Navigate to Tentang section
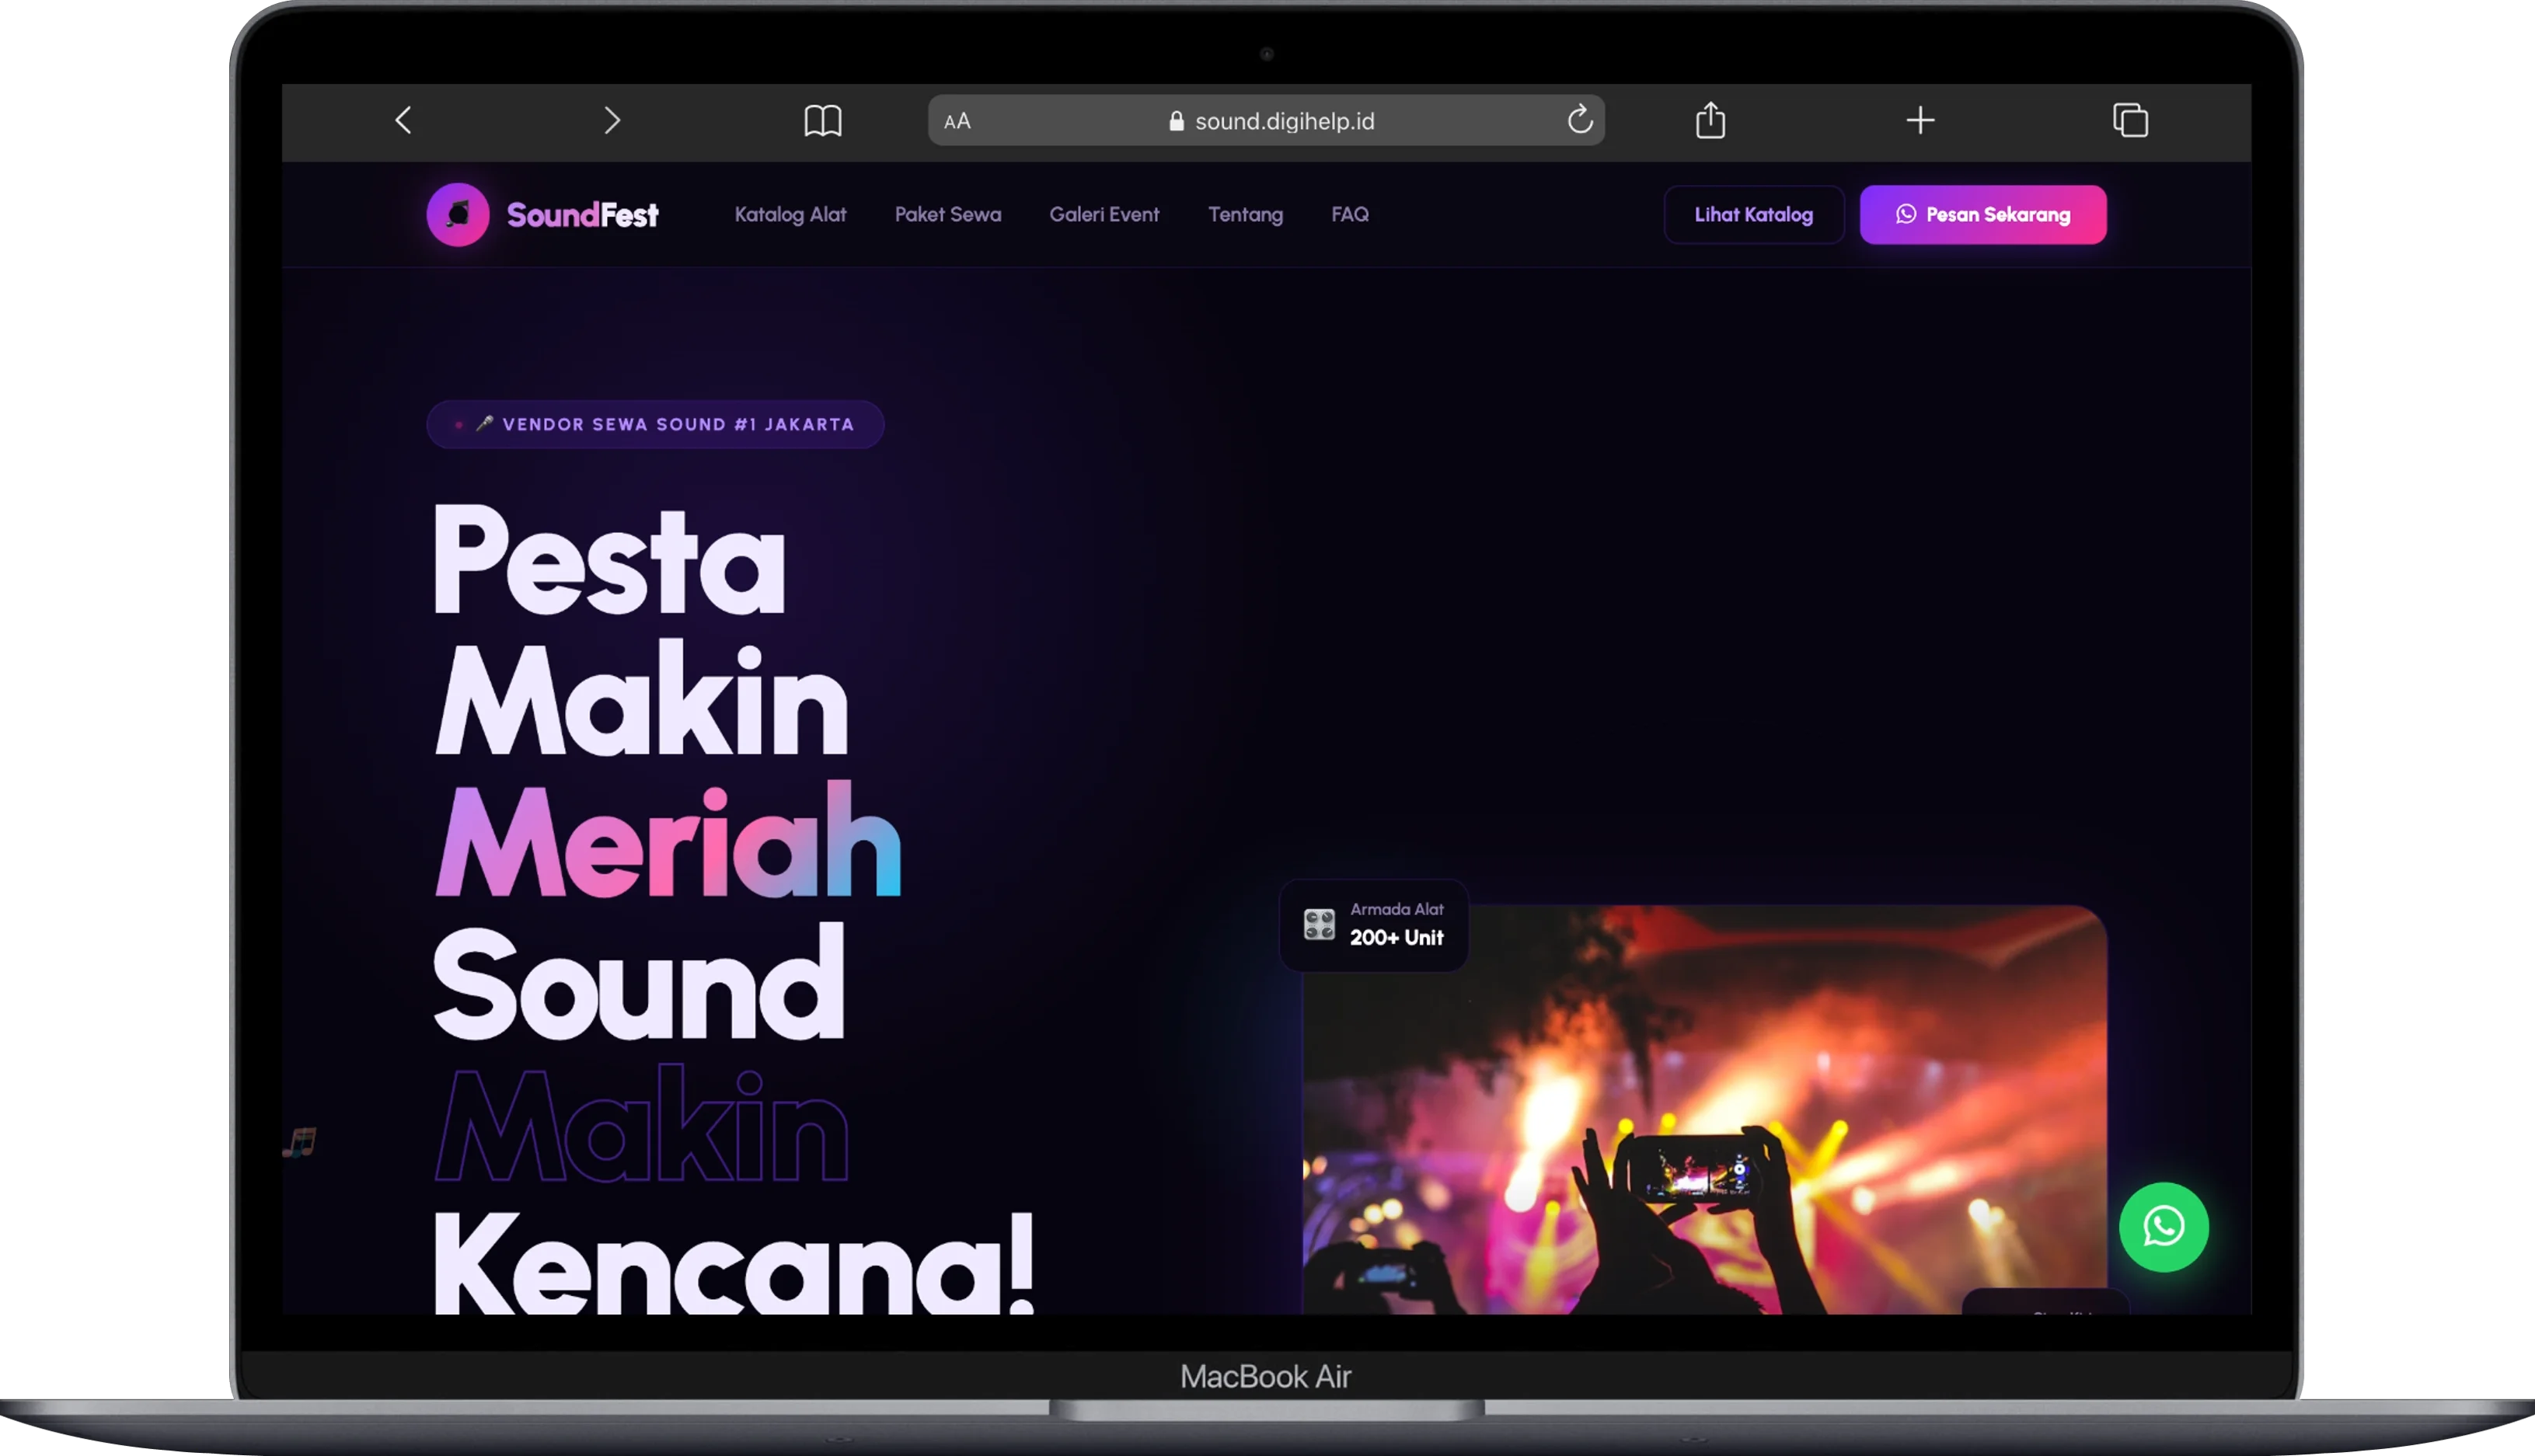This screenshot has width=2535, height=1456. pyautogui.click(x=1245, y=215)
